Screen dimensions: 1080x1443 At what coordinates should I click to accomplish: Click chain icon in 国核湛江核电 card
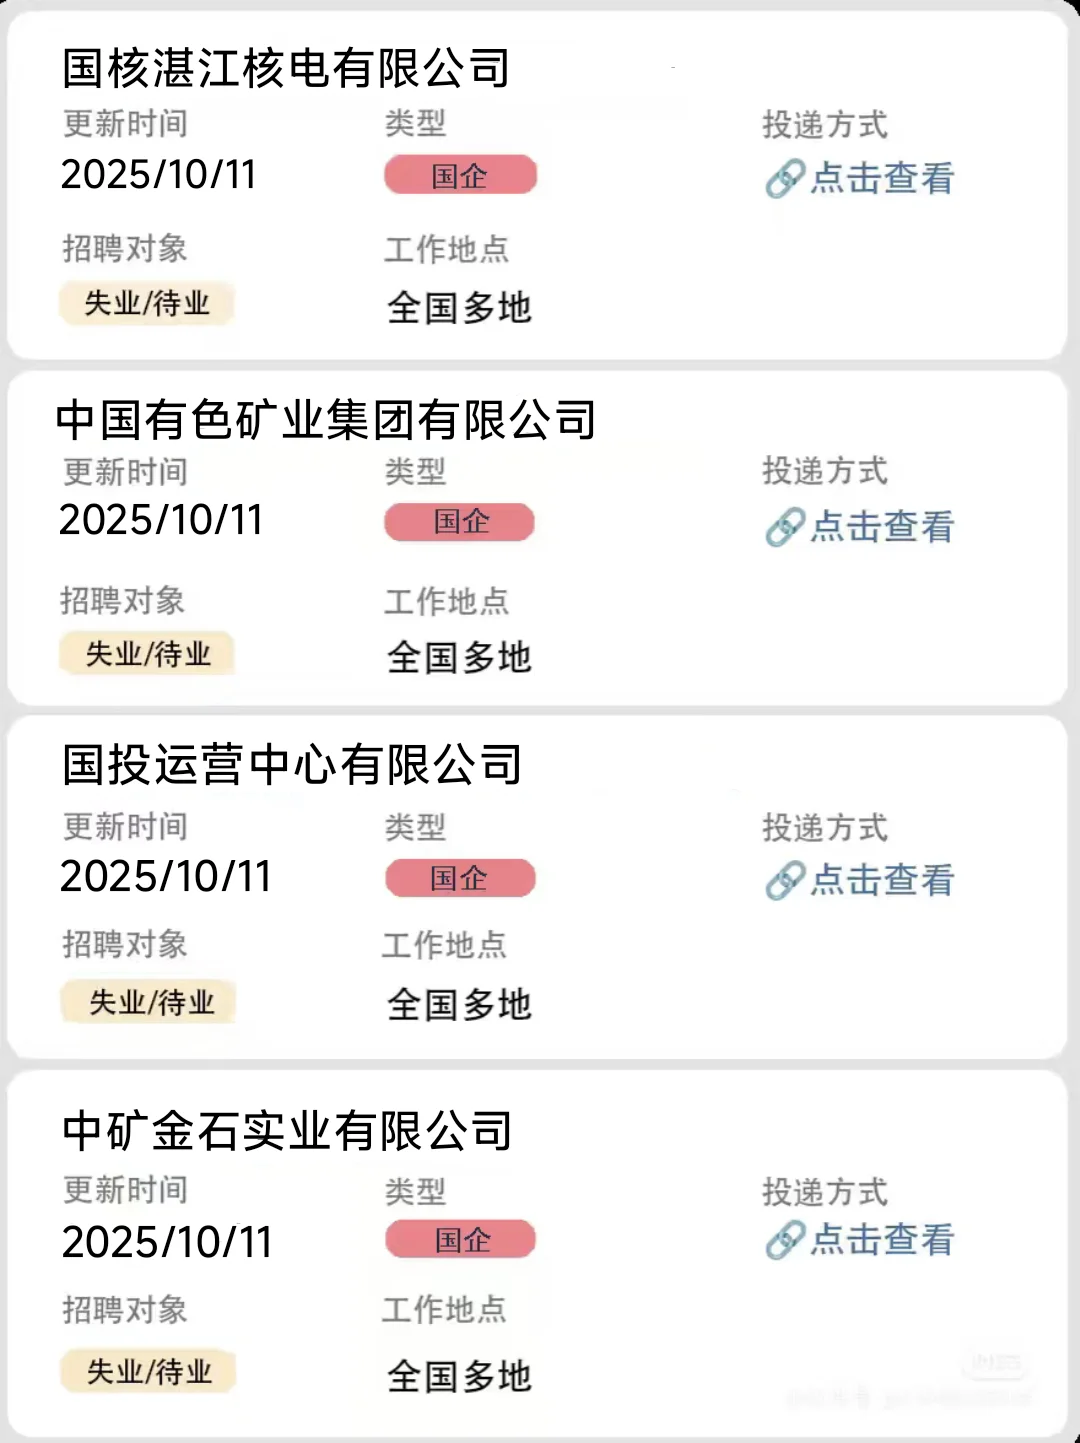coord(785,179)
